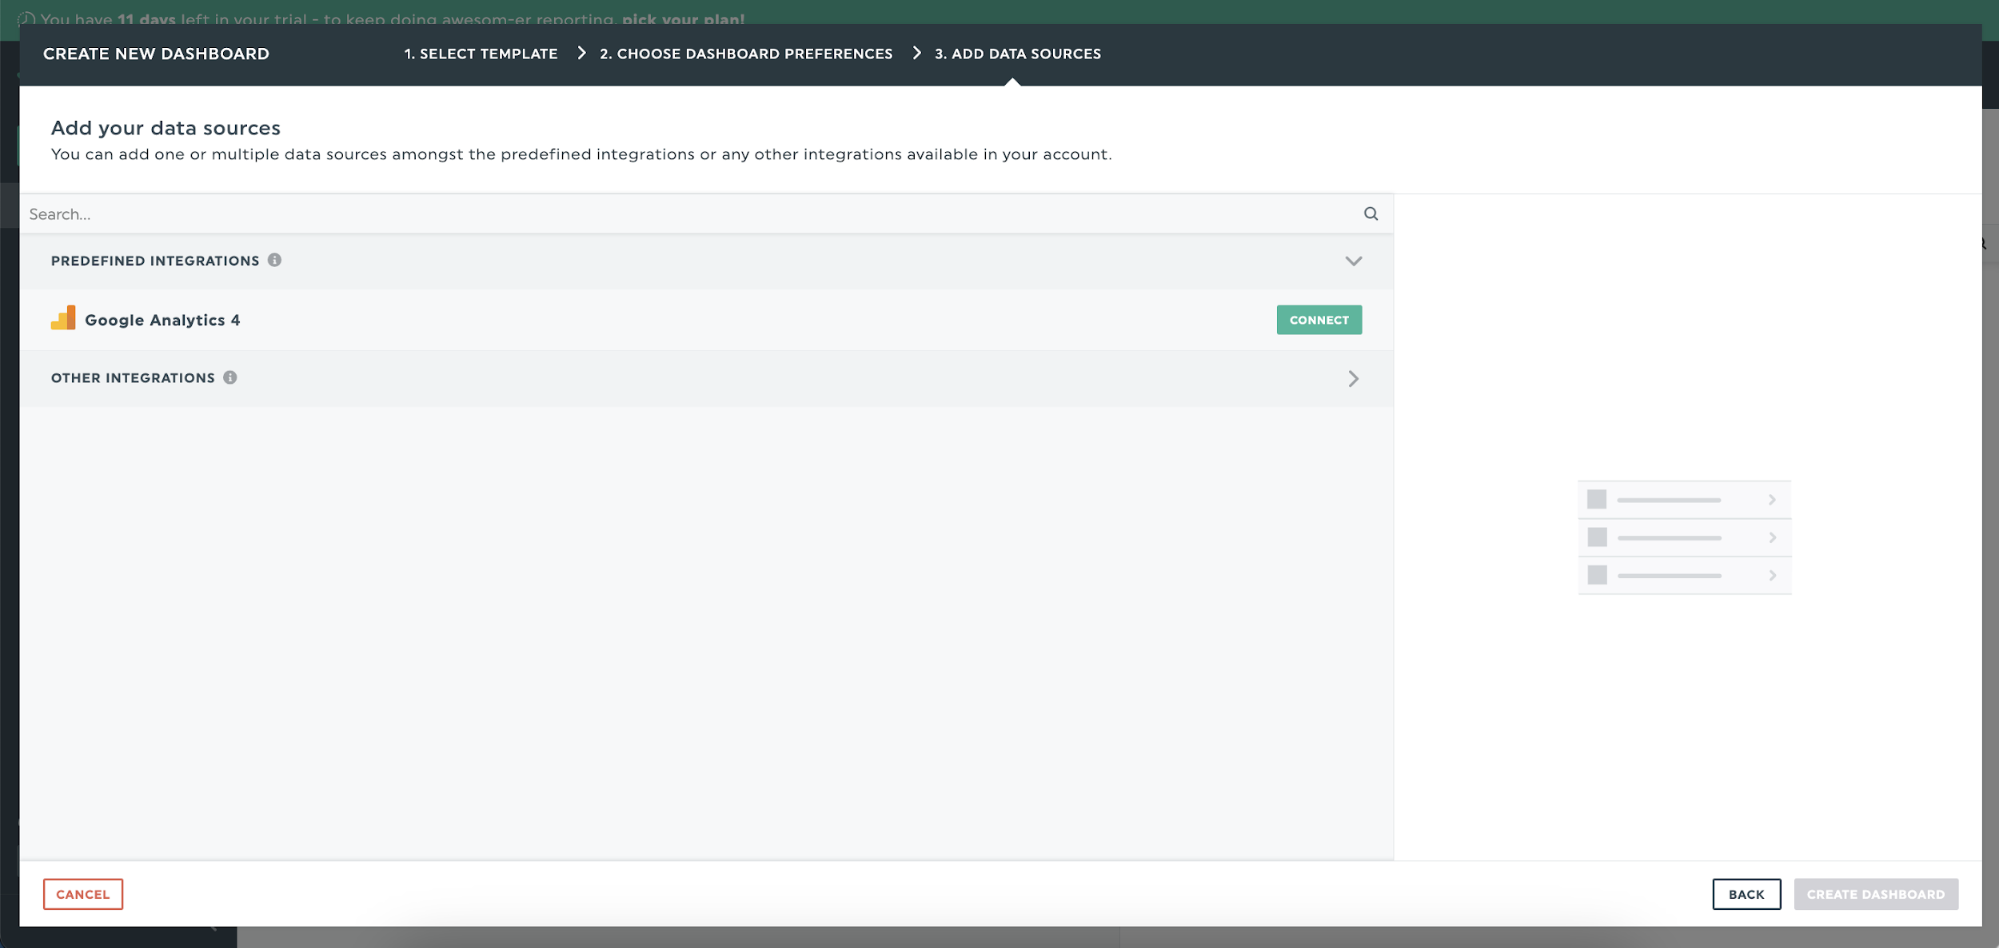
Task: Click the Google Analytics 4 label
Action: 162,320
